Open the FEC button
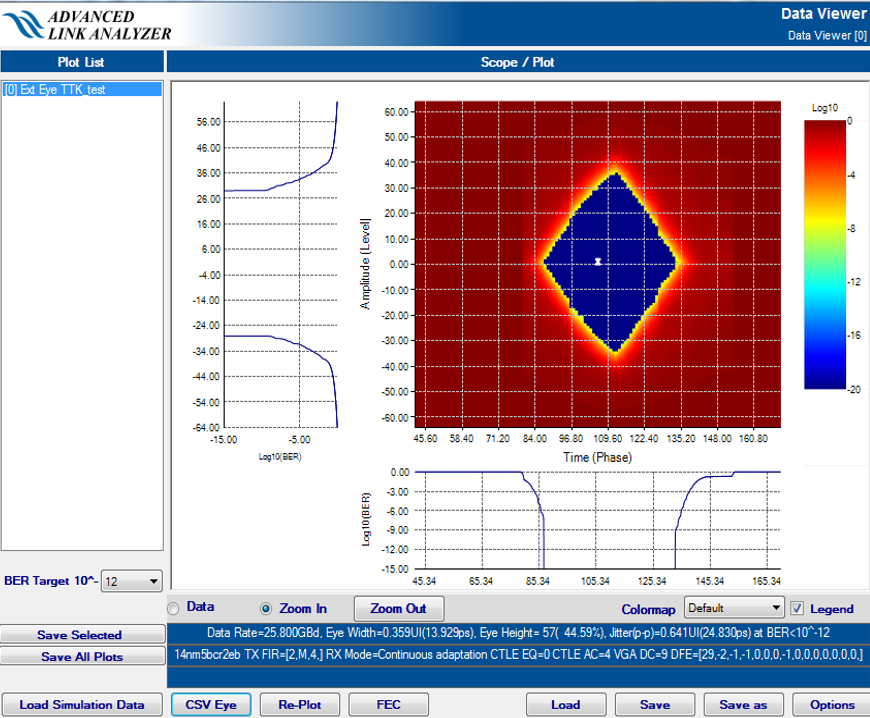The height and width of the screenshot is (718, 870). pyautogui.click(x=388, y=705)
